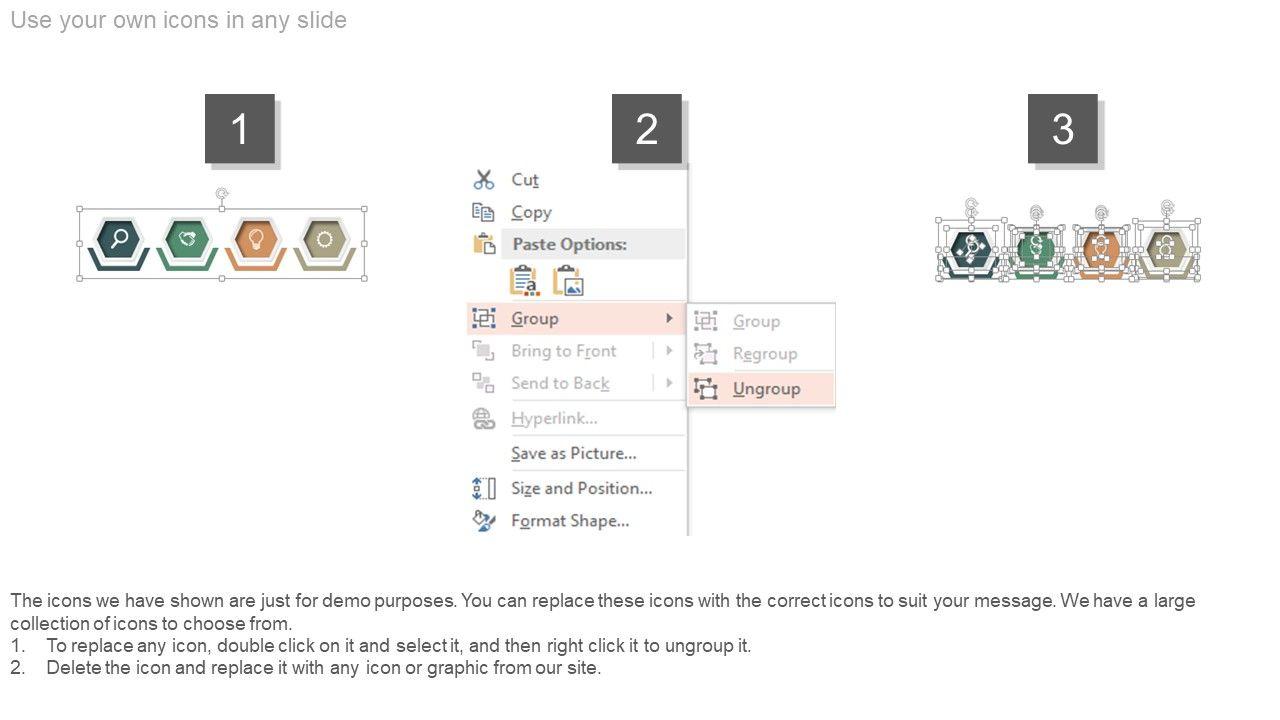Click the Copy icon in context menu

tap(484, 212)
